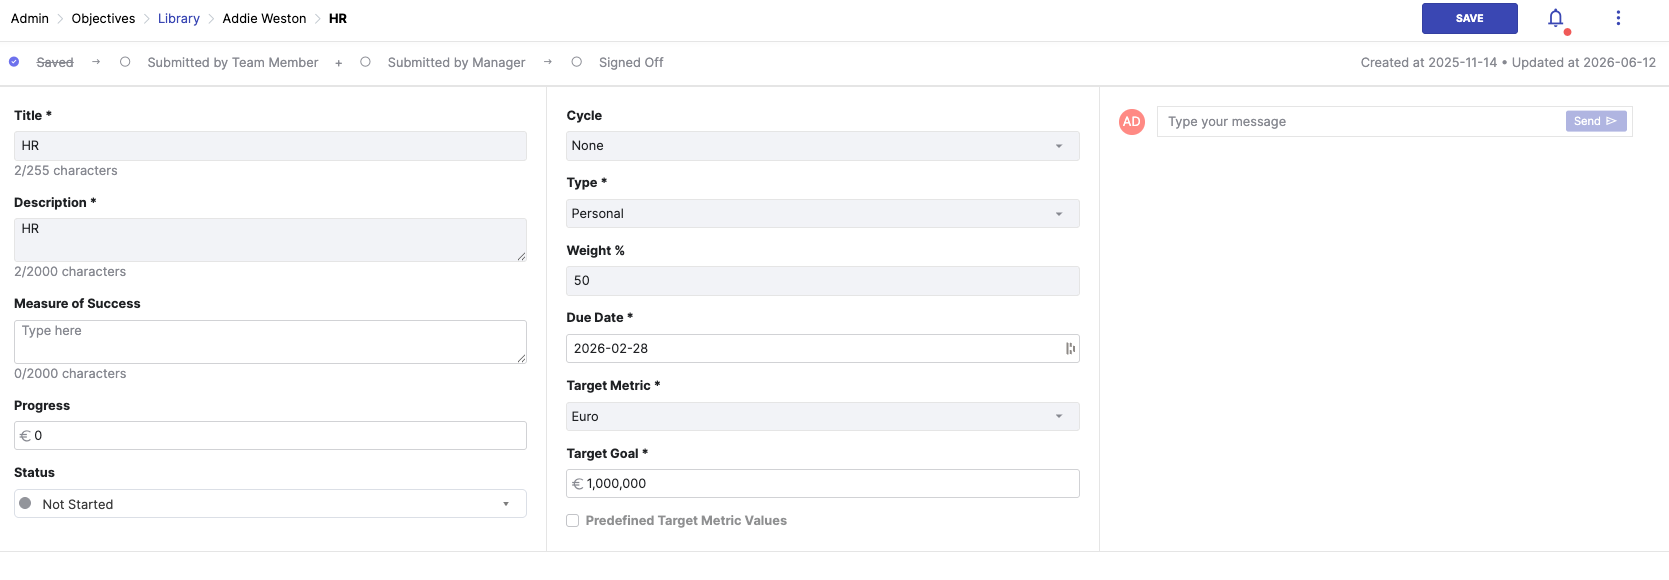1669x580 pixels.
Task: Open the Type dropdown showing Personal
Action: click(x=823, y=214)
